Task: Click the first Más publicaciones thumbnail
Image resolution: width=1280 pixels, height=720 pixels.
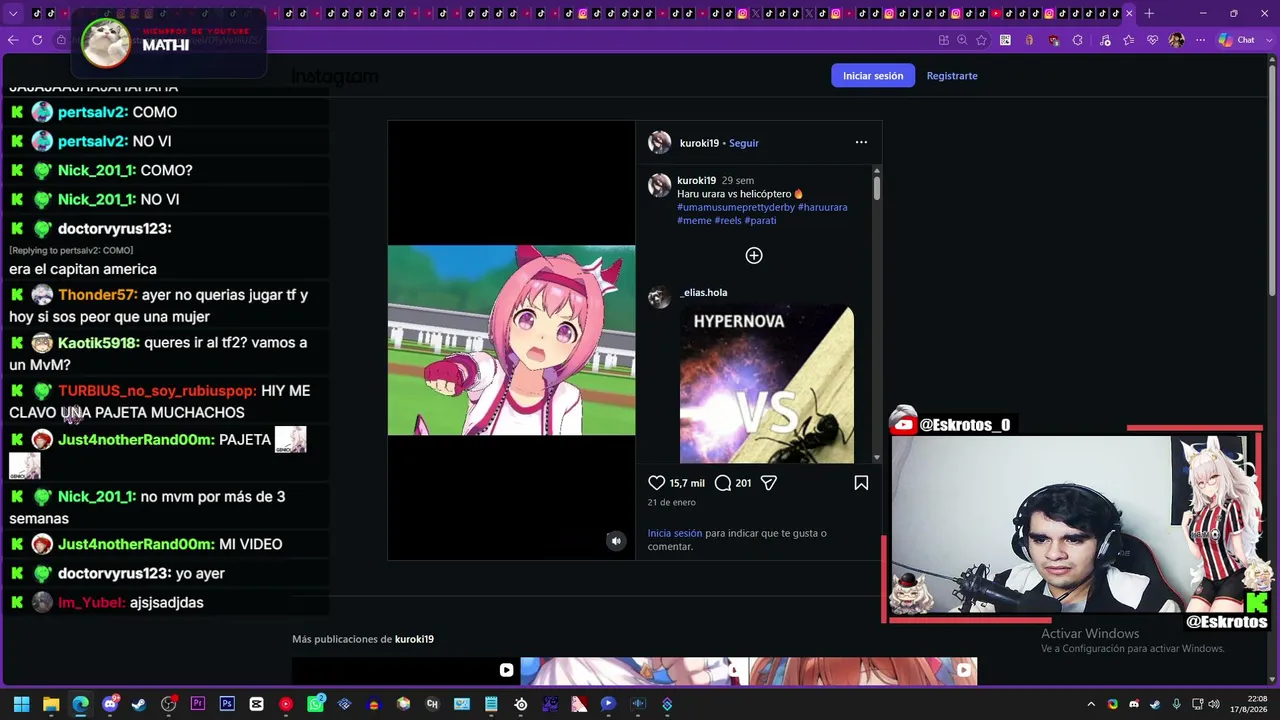Action: click(406, 671)
